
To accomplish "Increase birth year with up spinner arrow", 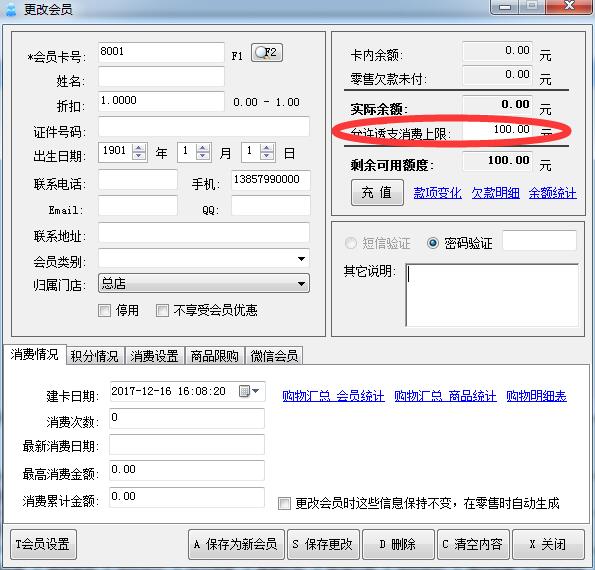I will (x=139, y=148).
